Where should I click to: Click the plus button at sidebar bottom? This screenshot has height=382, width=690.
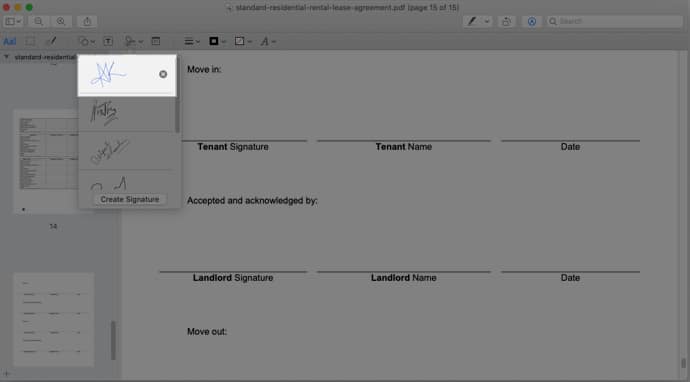6,374
